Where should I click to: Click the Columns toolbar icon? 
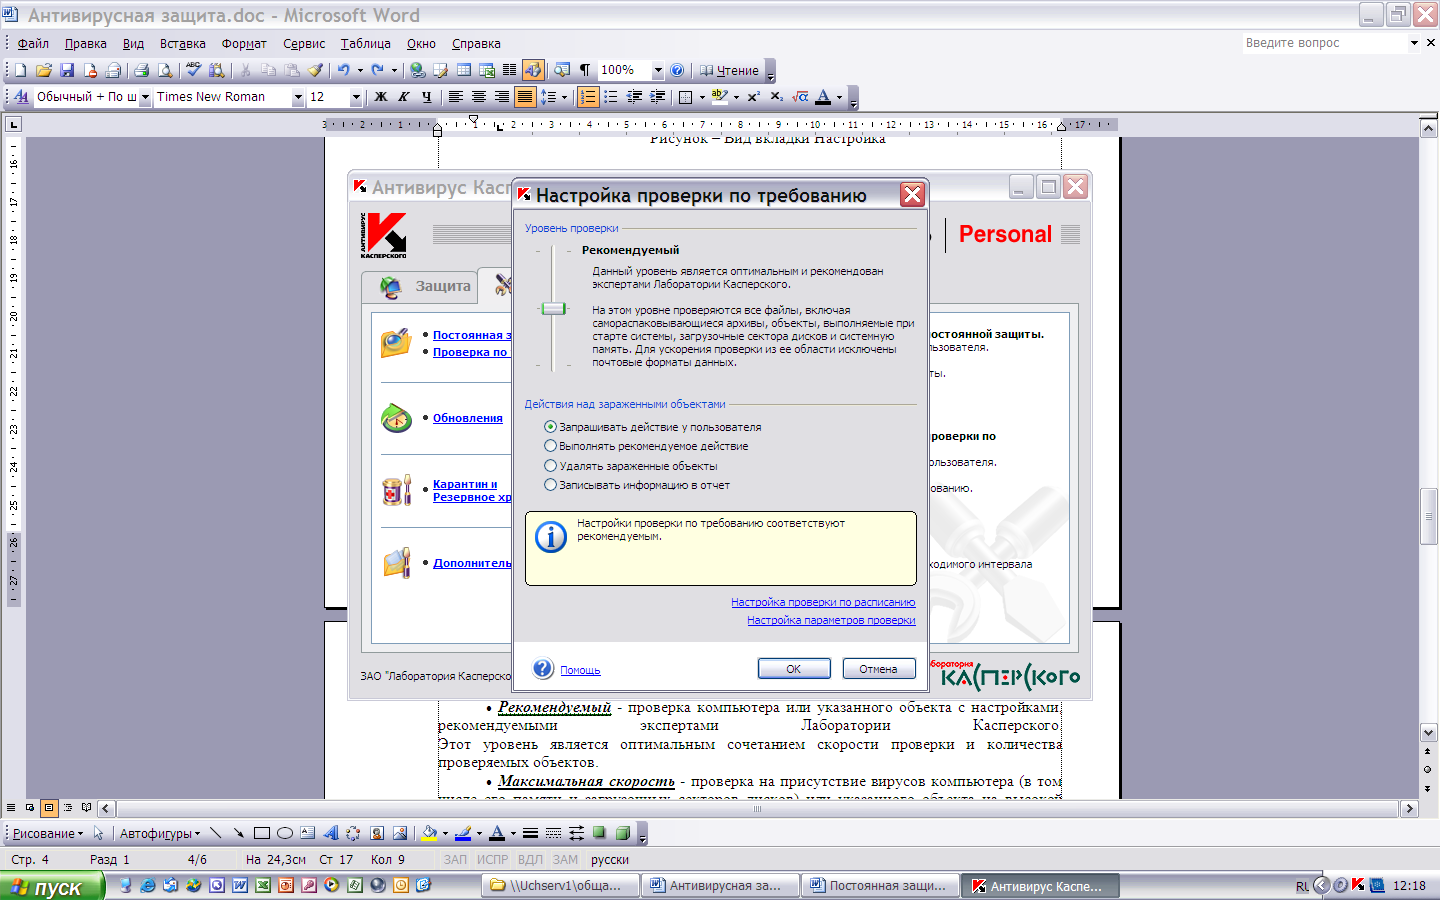point(510,70)
